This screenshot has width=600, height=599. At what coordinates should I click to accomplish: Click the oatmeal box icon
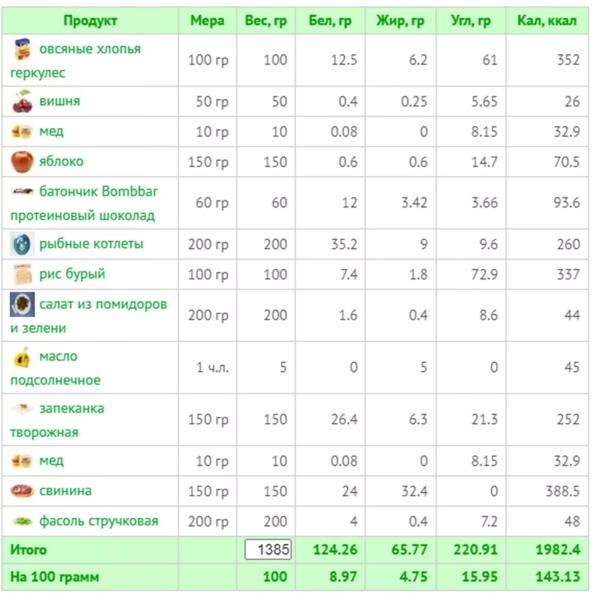point(22,49)
